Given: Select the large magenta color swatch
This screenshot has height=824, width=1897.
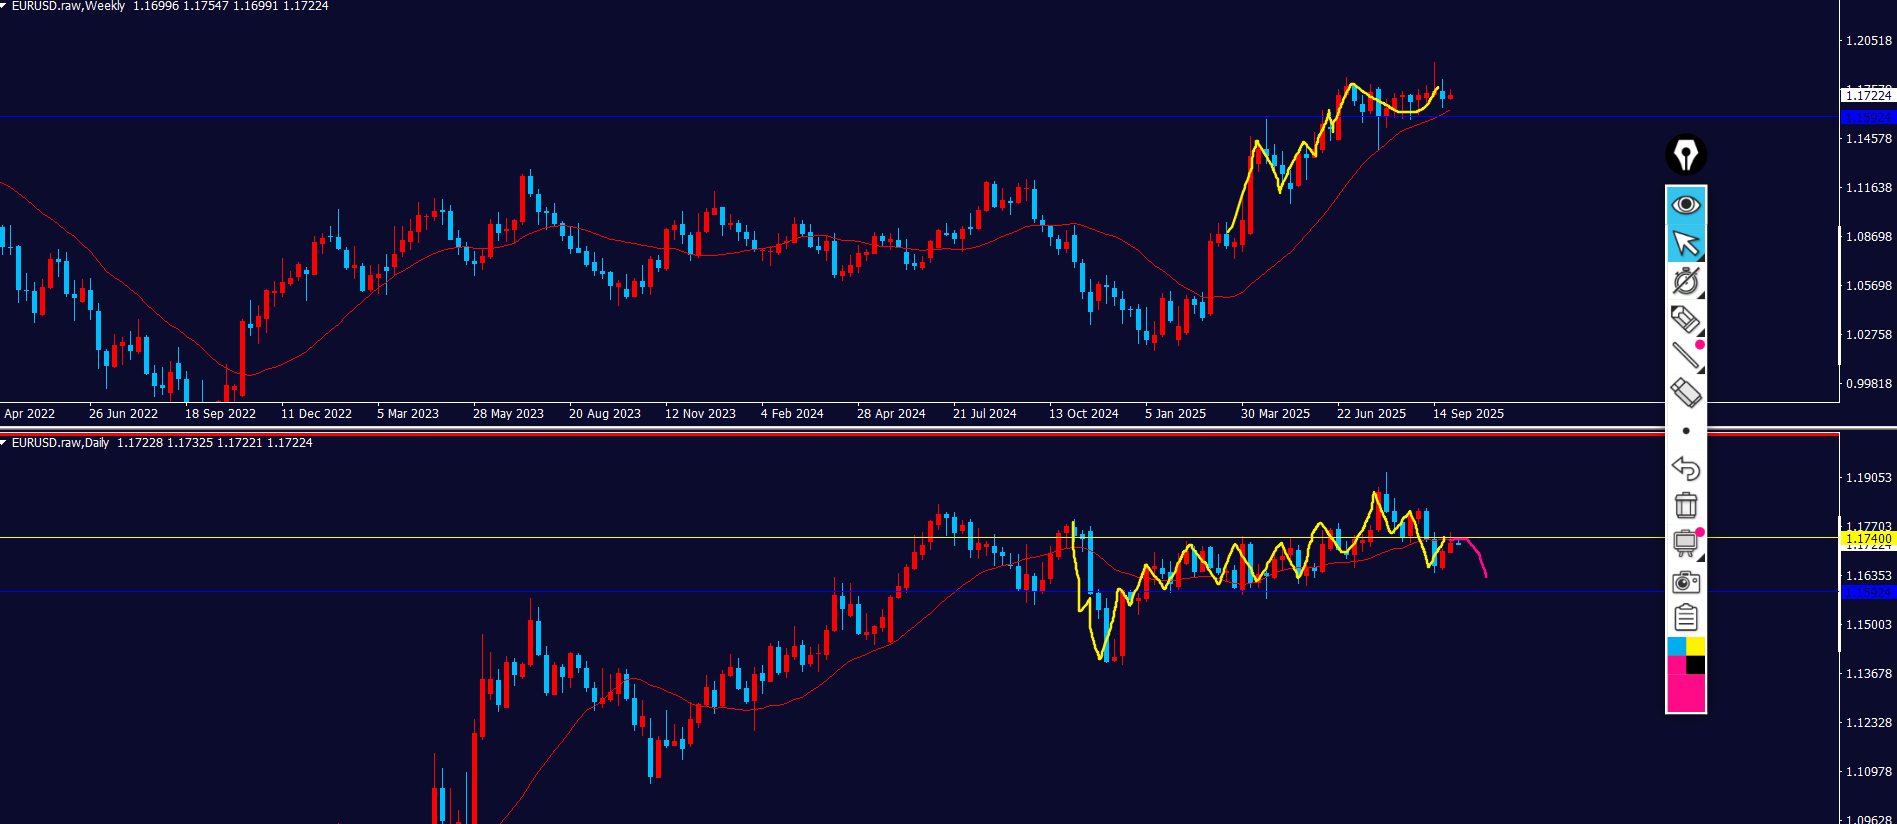Looking at the screenshot, I should [1685, 693].
